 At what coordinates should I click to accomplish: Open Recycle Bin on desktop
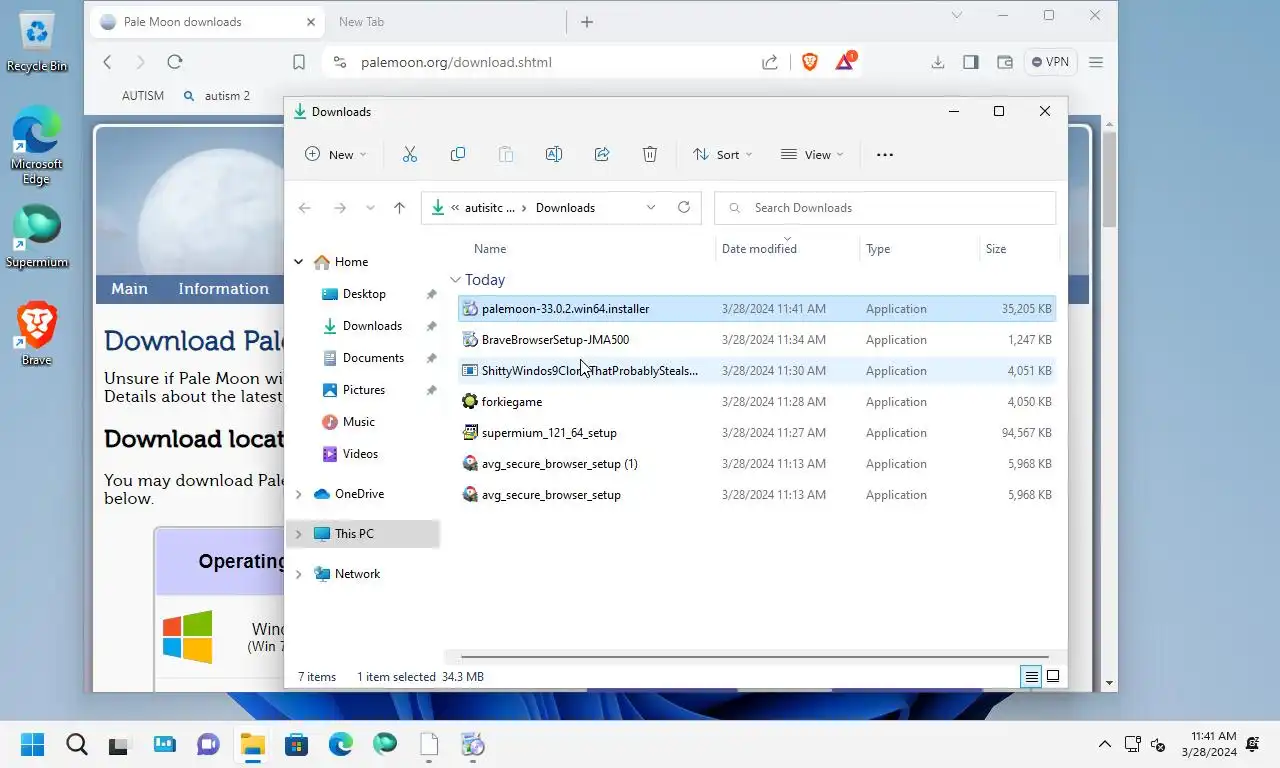click(37, 42)
